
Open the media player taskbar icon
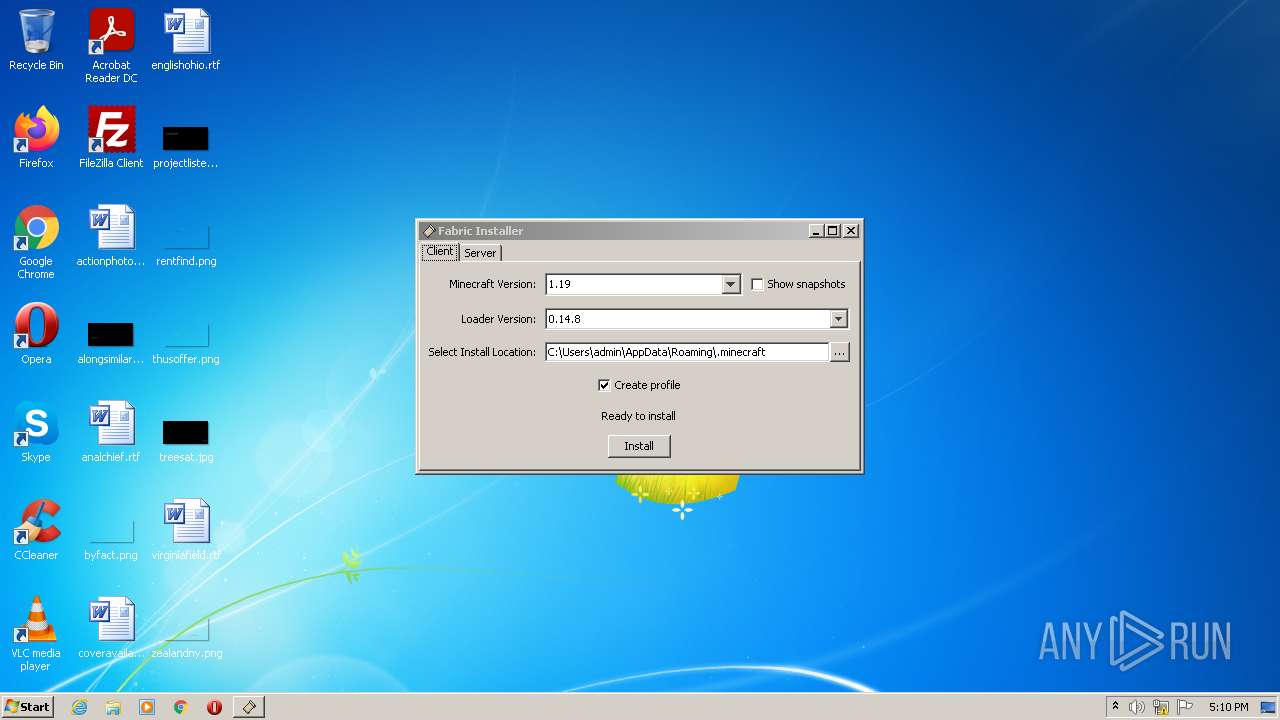(x=147, y=707)
